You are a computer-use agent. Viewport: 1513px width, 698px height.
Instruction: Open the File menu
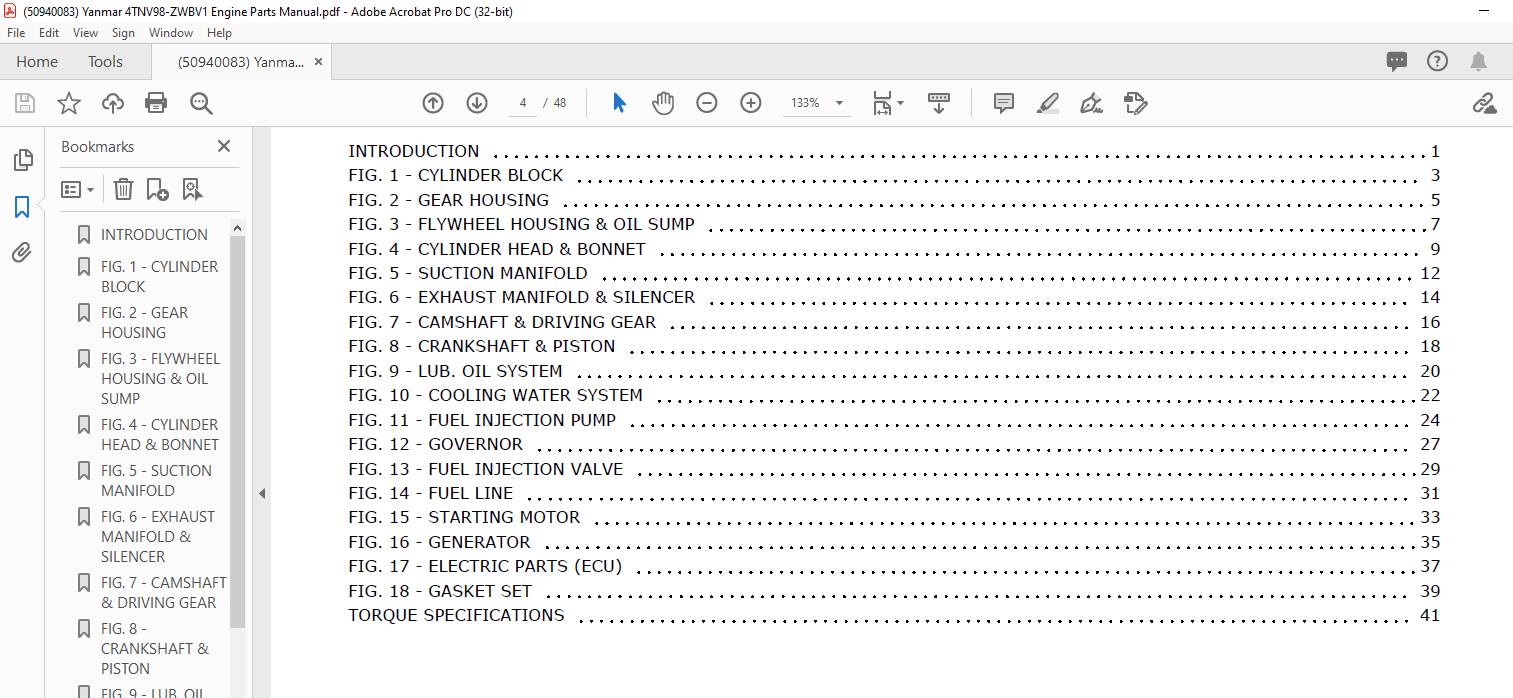click(16, 33)
